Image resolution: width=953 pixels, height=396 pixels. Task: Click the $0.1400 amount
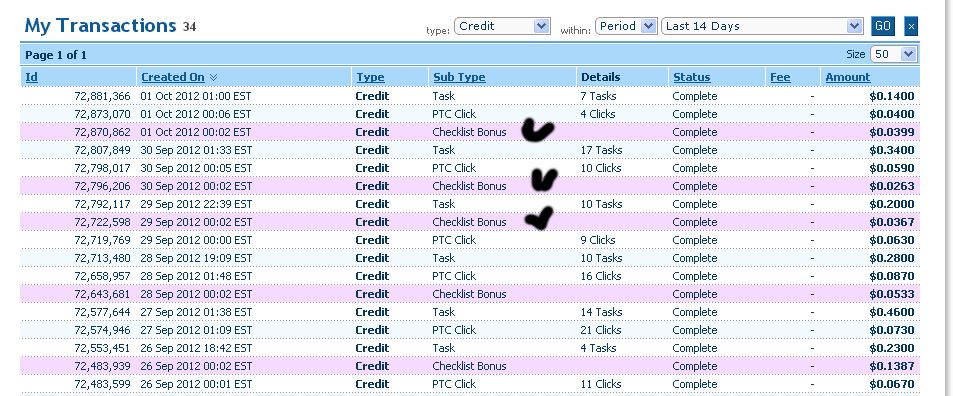point(892,96)
